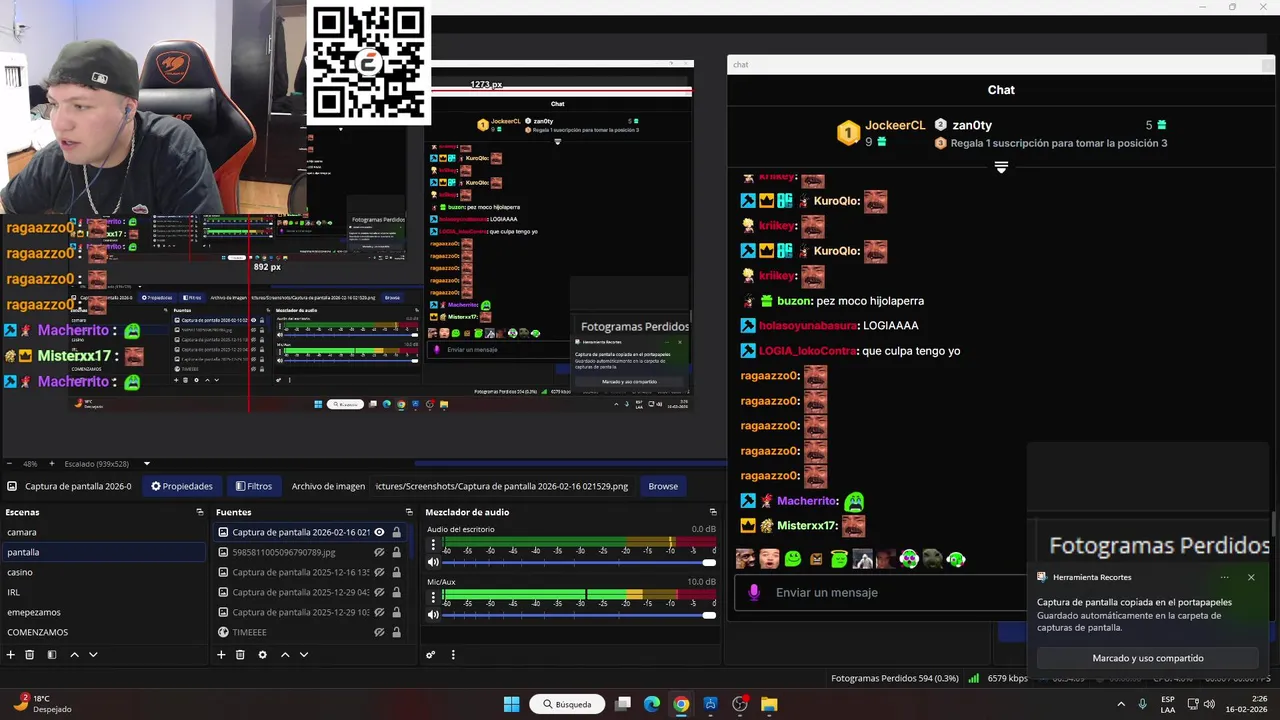
Task: Open the audio mixer three-dot menu
Action: (x=453, y=655)
